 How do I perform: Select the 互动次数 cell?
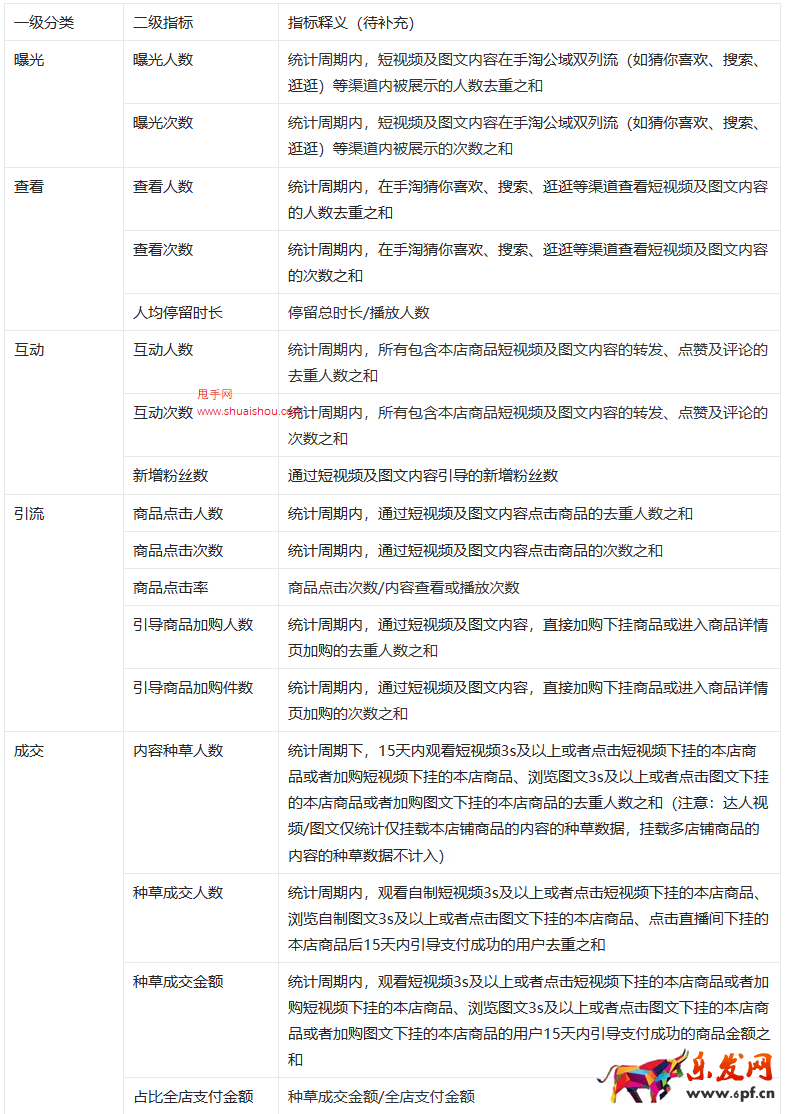click(x=201, y=425)
